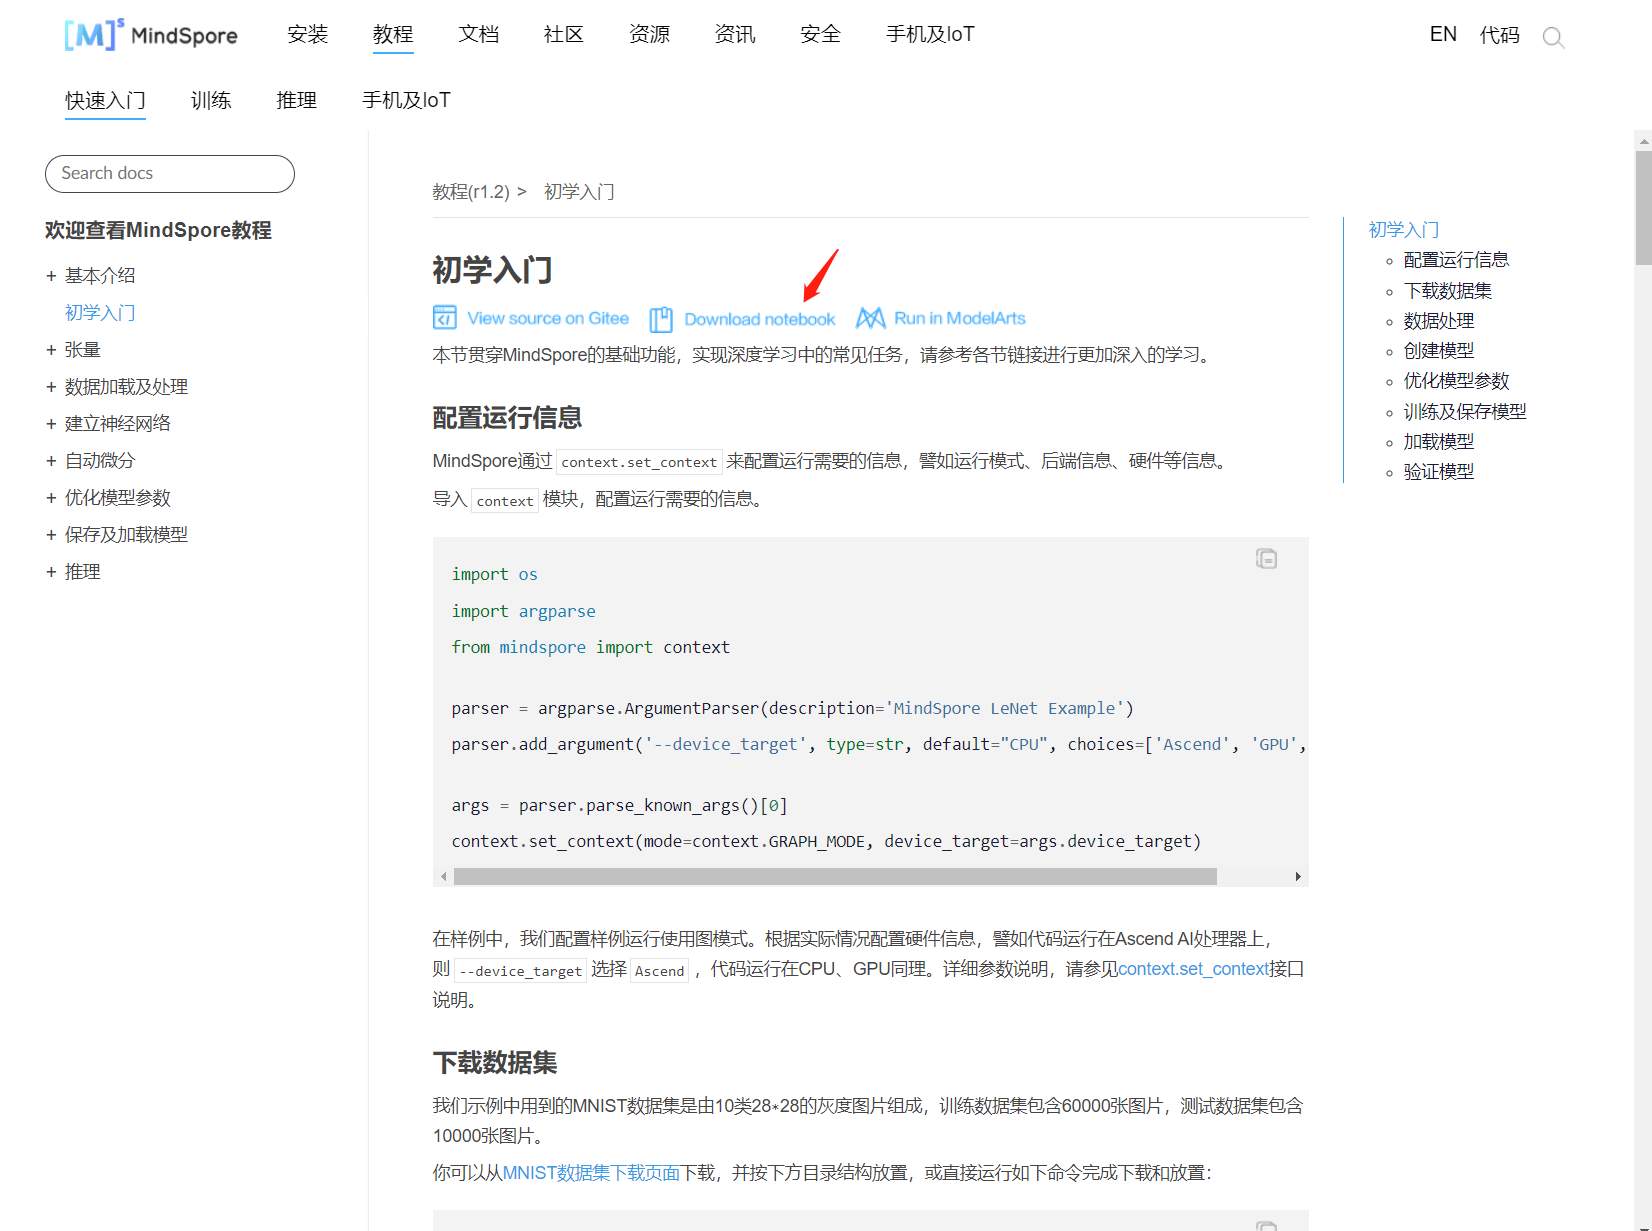Expand the 数据加载及处理 sidebar section
Viewport: 1652px width, 1231px height.
[51, 387]
